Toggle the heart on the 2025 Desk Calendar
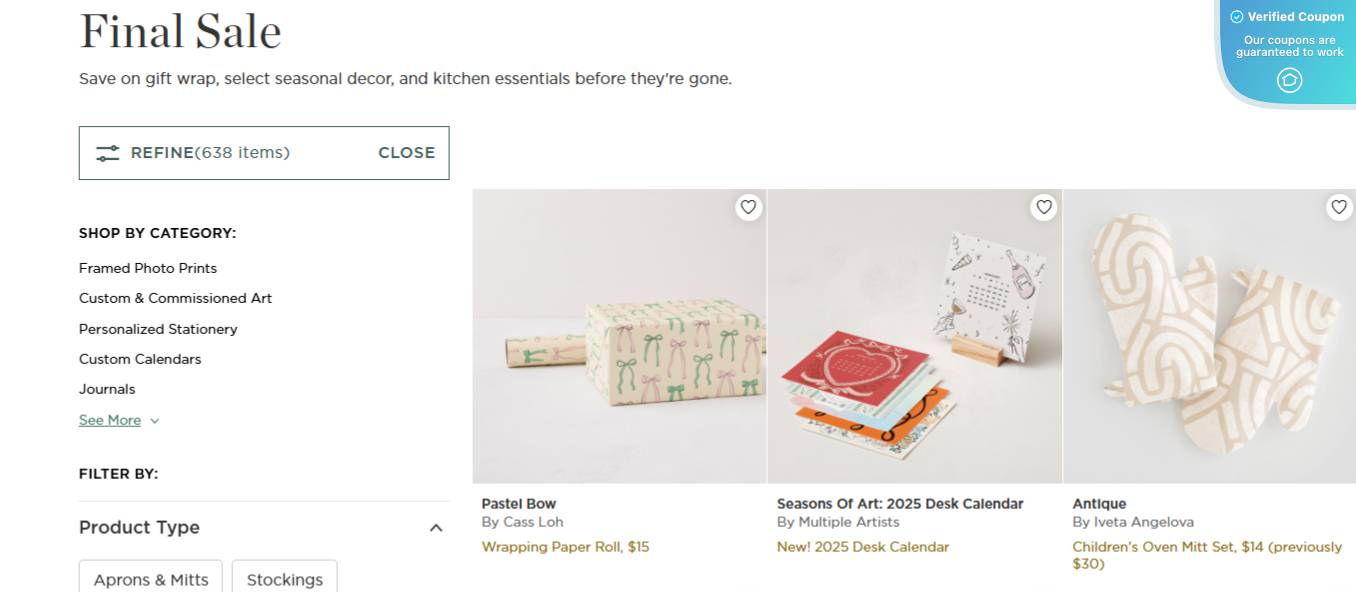Viewport: 1356px width, 592px height. (1043, 207)
